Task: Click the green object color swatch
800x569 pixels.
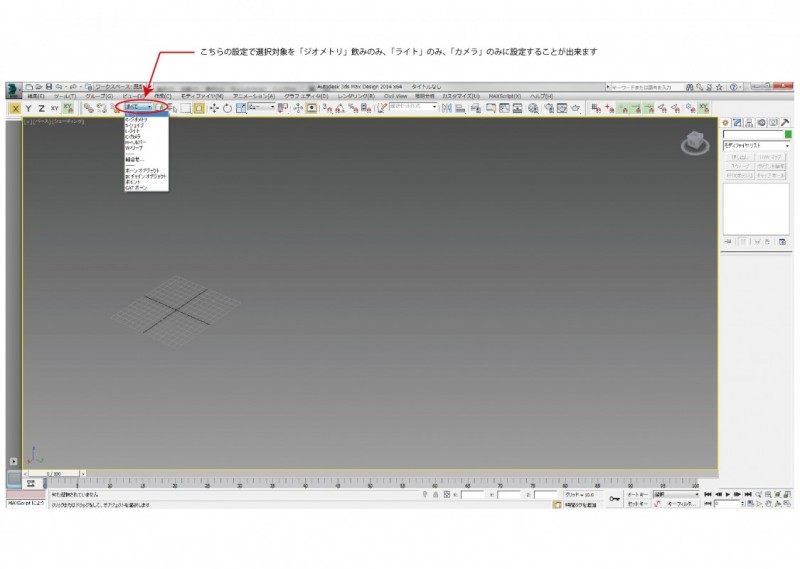Action: pyautogui.click(x=788, y=134)
